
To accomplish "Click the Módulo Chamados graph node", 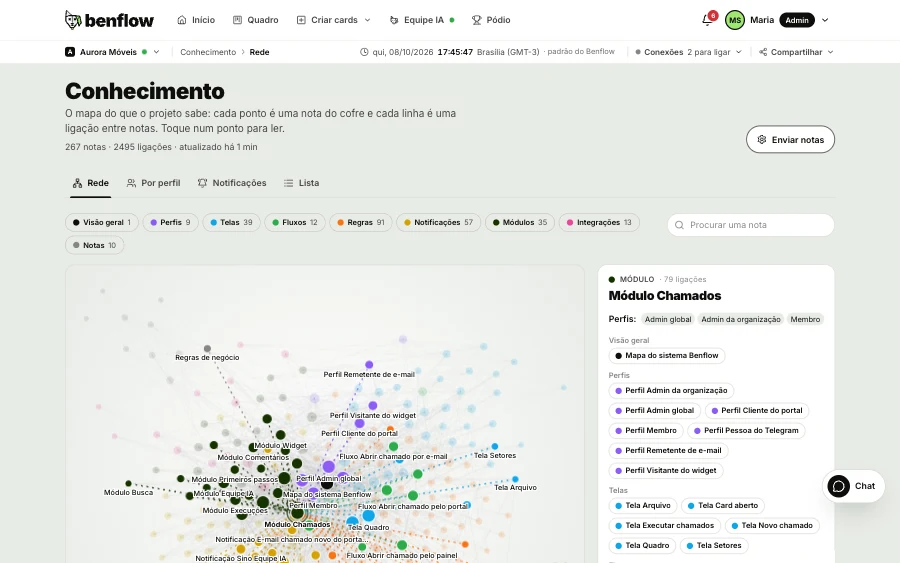I will 297,513.
